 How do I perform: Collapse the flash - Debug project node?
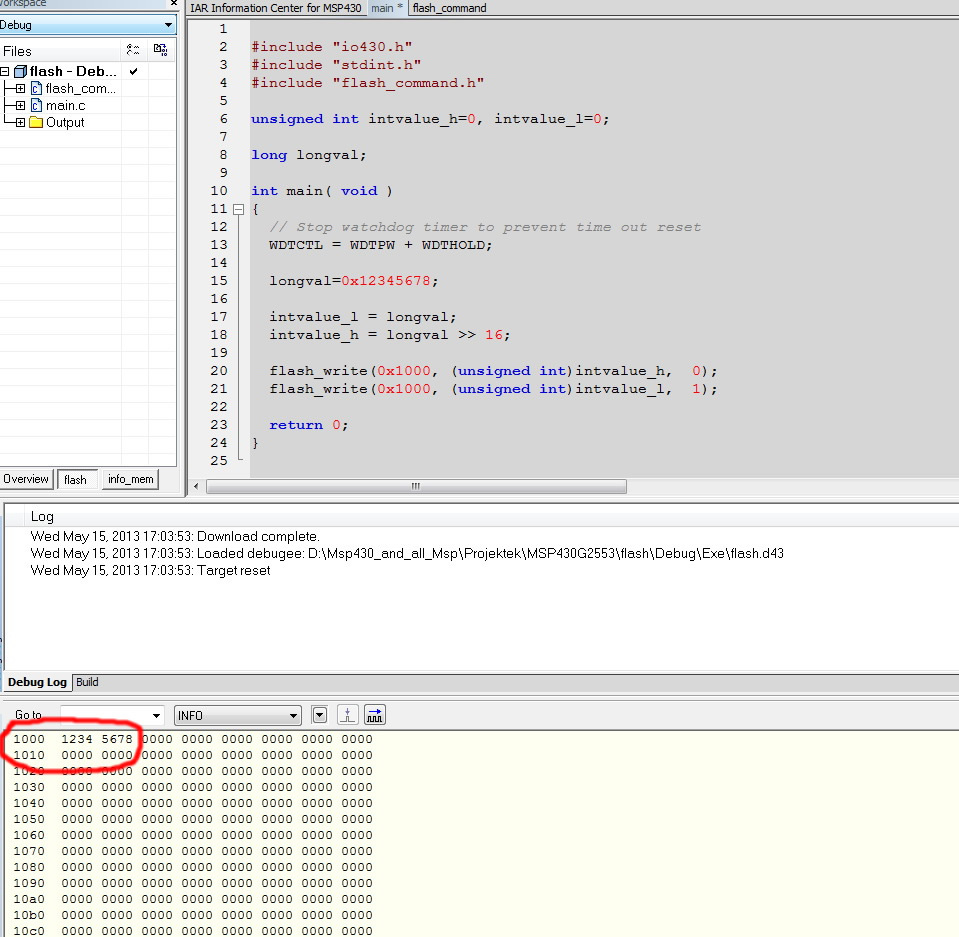click(x=4, y=72)
